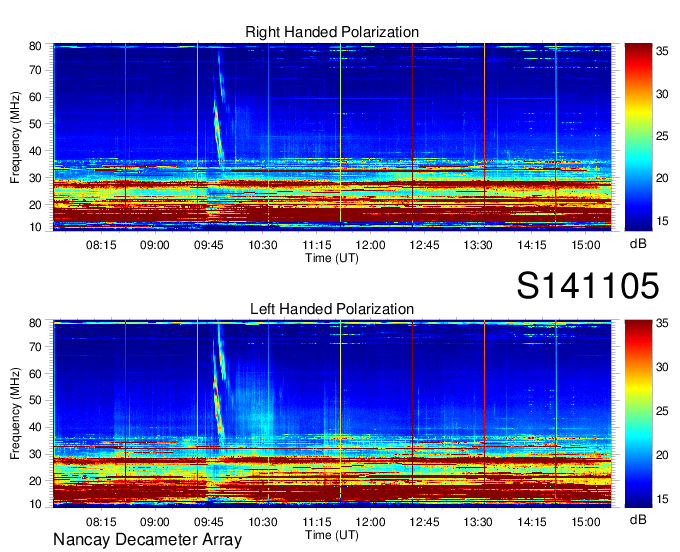The image size is (680, 552).
Task: Click the 15 label on Left Handed colorbar
Action: [x=662, y=499]
